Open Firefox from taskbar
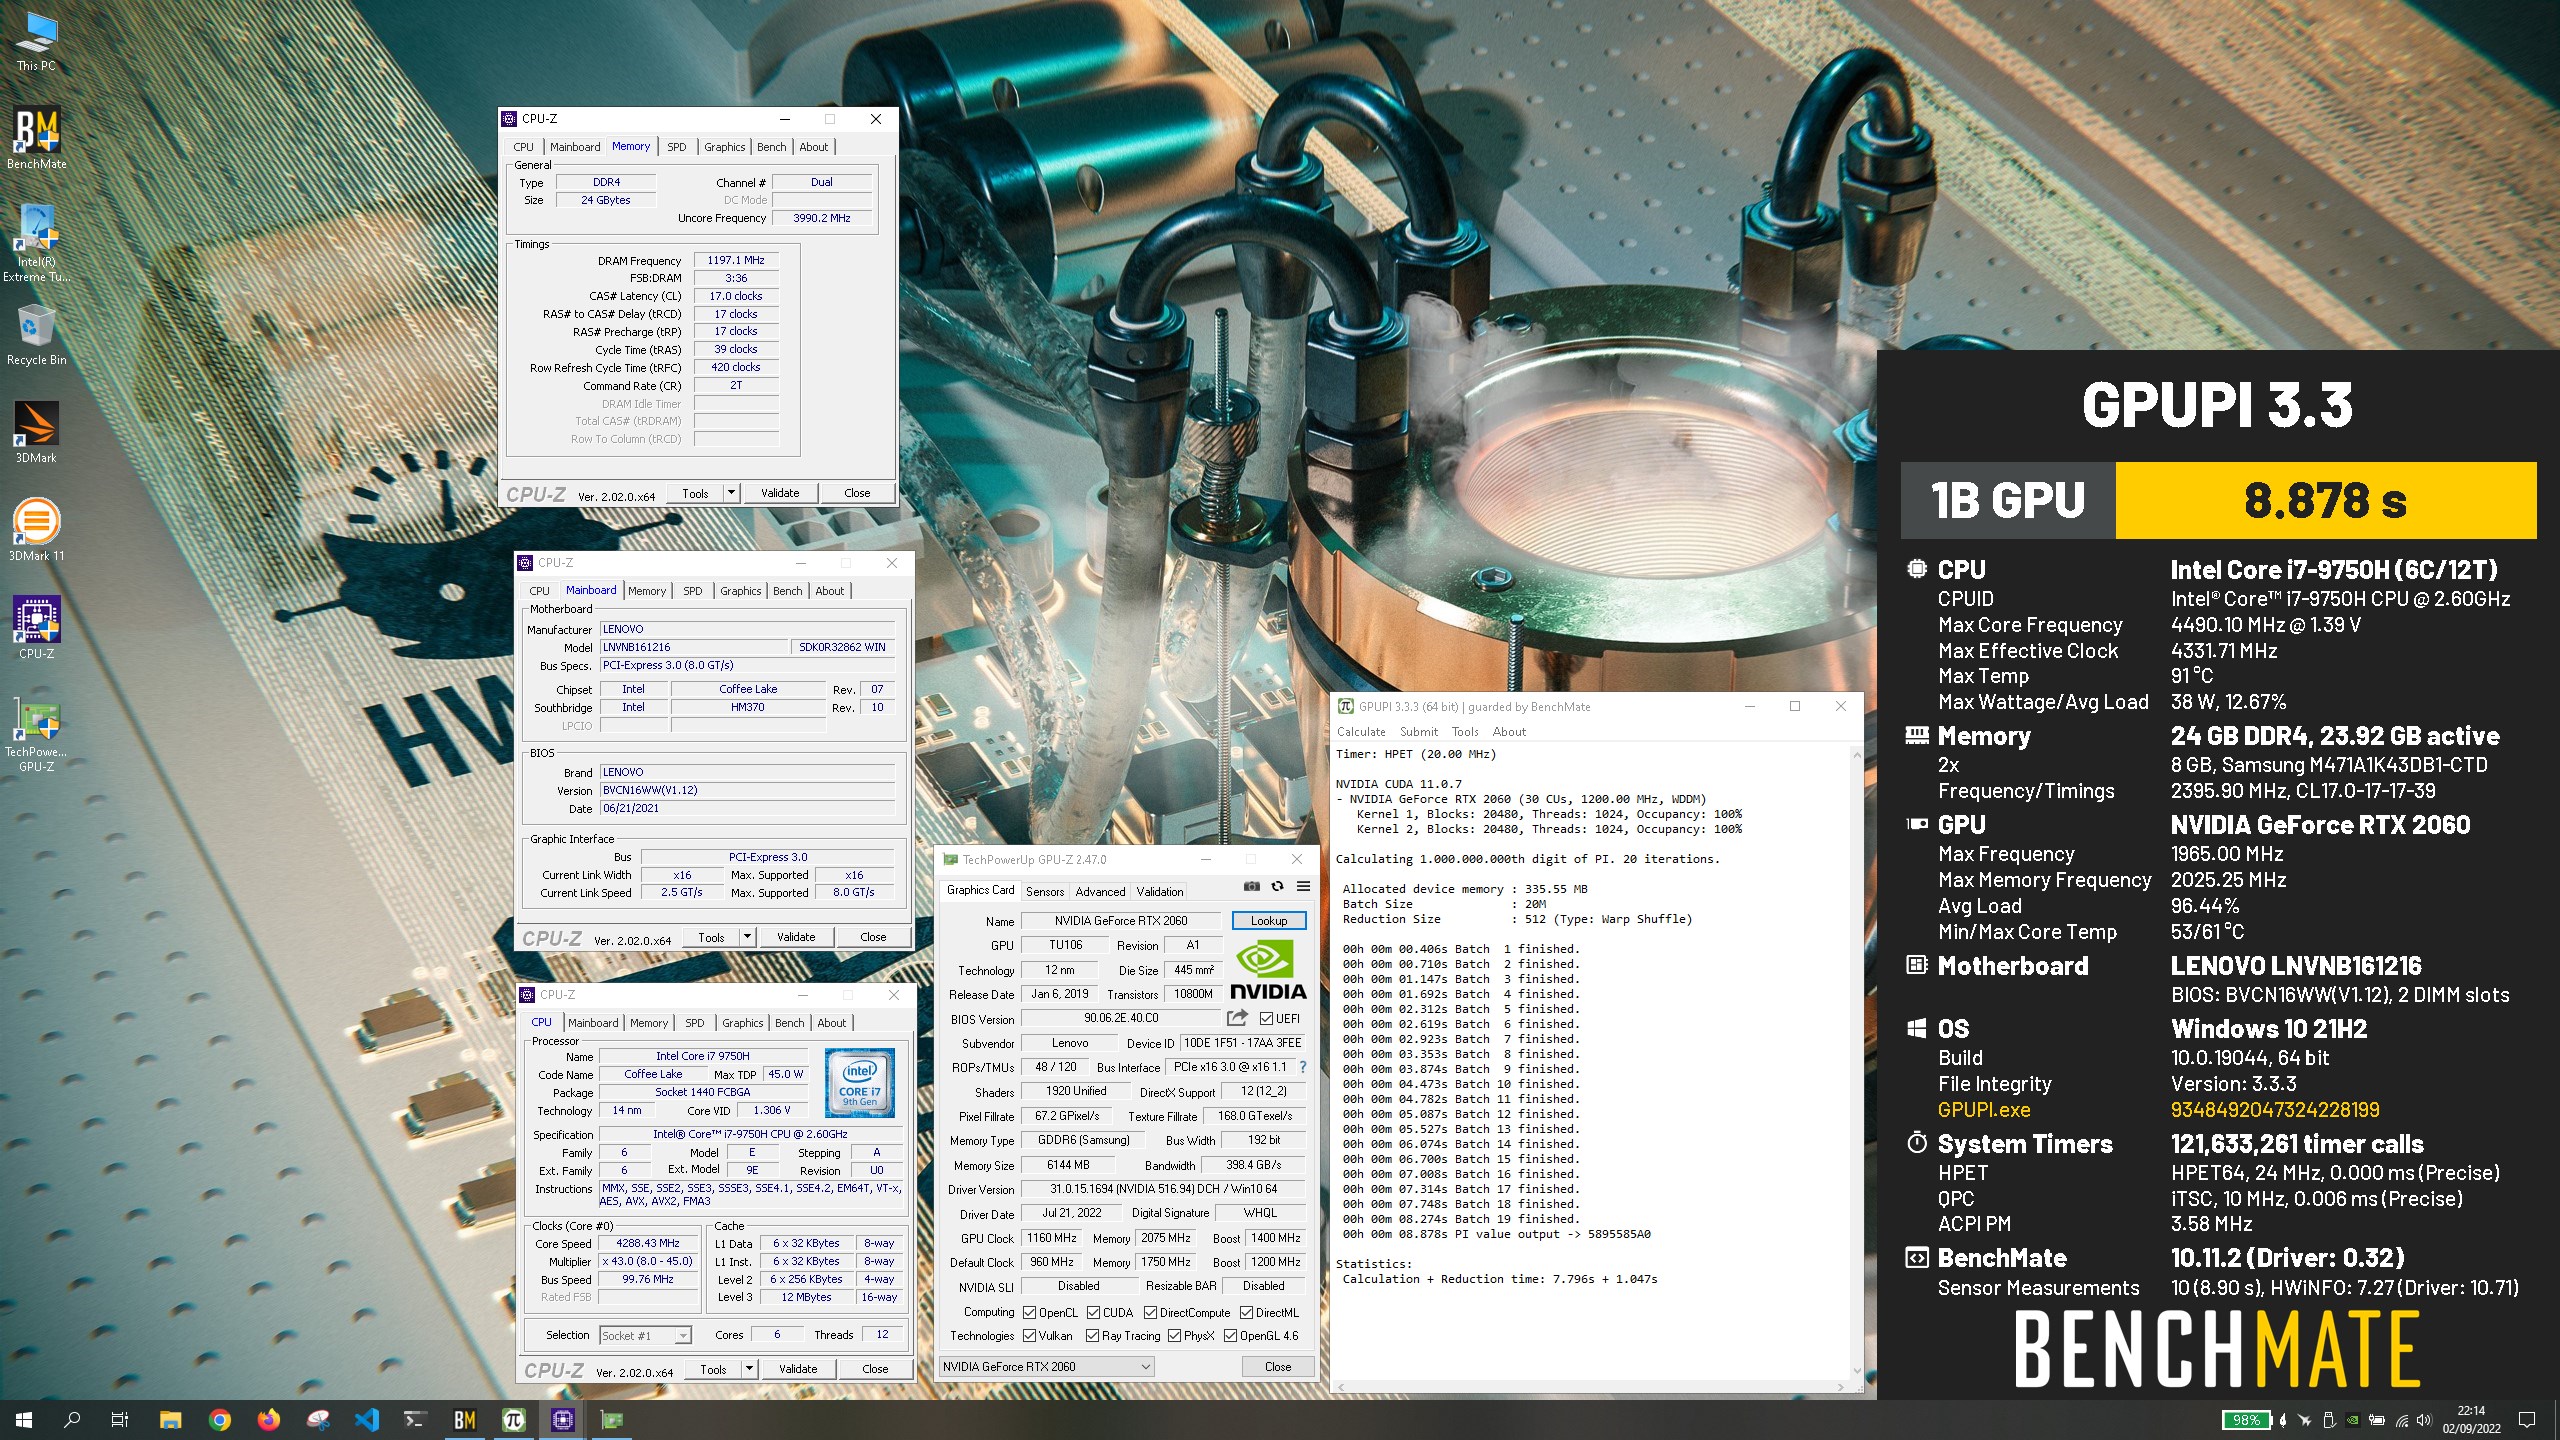Viewport: 2560px width, 1440px height. 268,1419
